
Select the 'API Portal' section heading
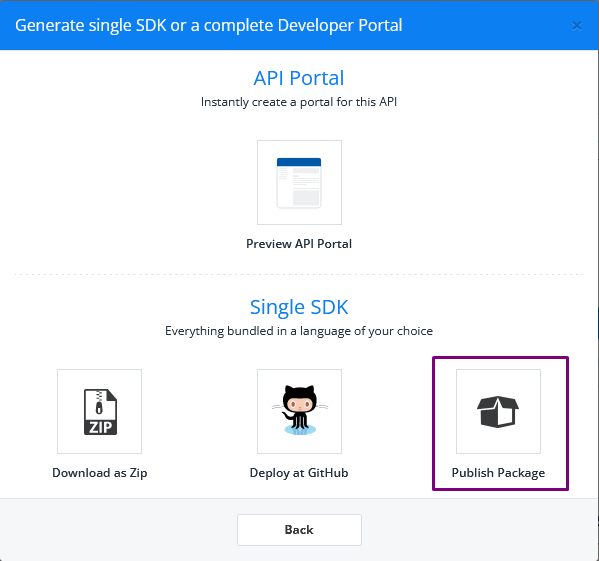pyautogui.click(x=299, y=78)
